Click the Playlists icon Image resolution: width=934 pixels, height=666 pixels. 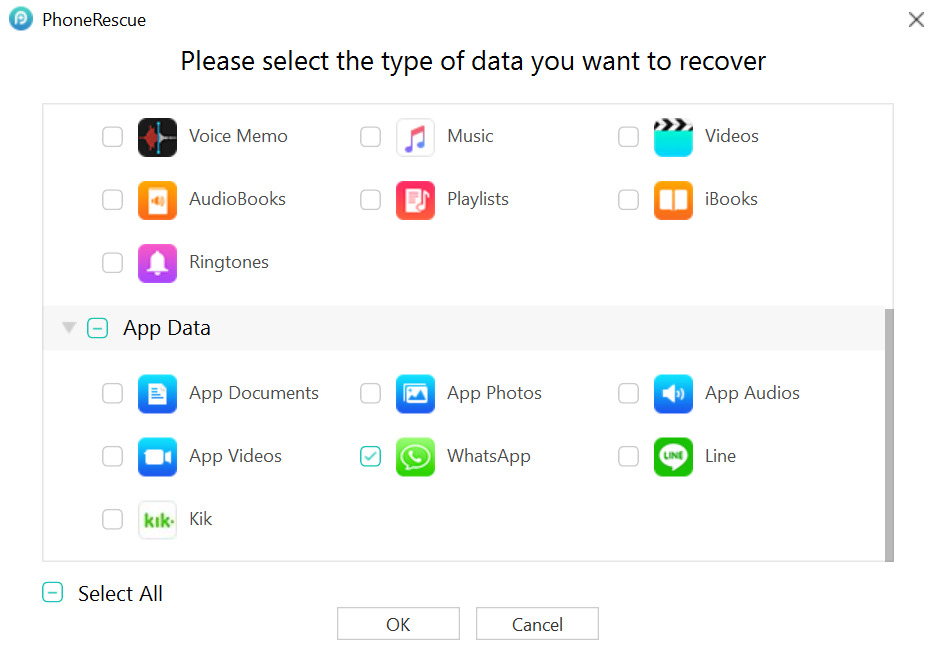(415, 200)
